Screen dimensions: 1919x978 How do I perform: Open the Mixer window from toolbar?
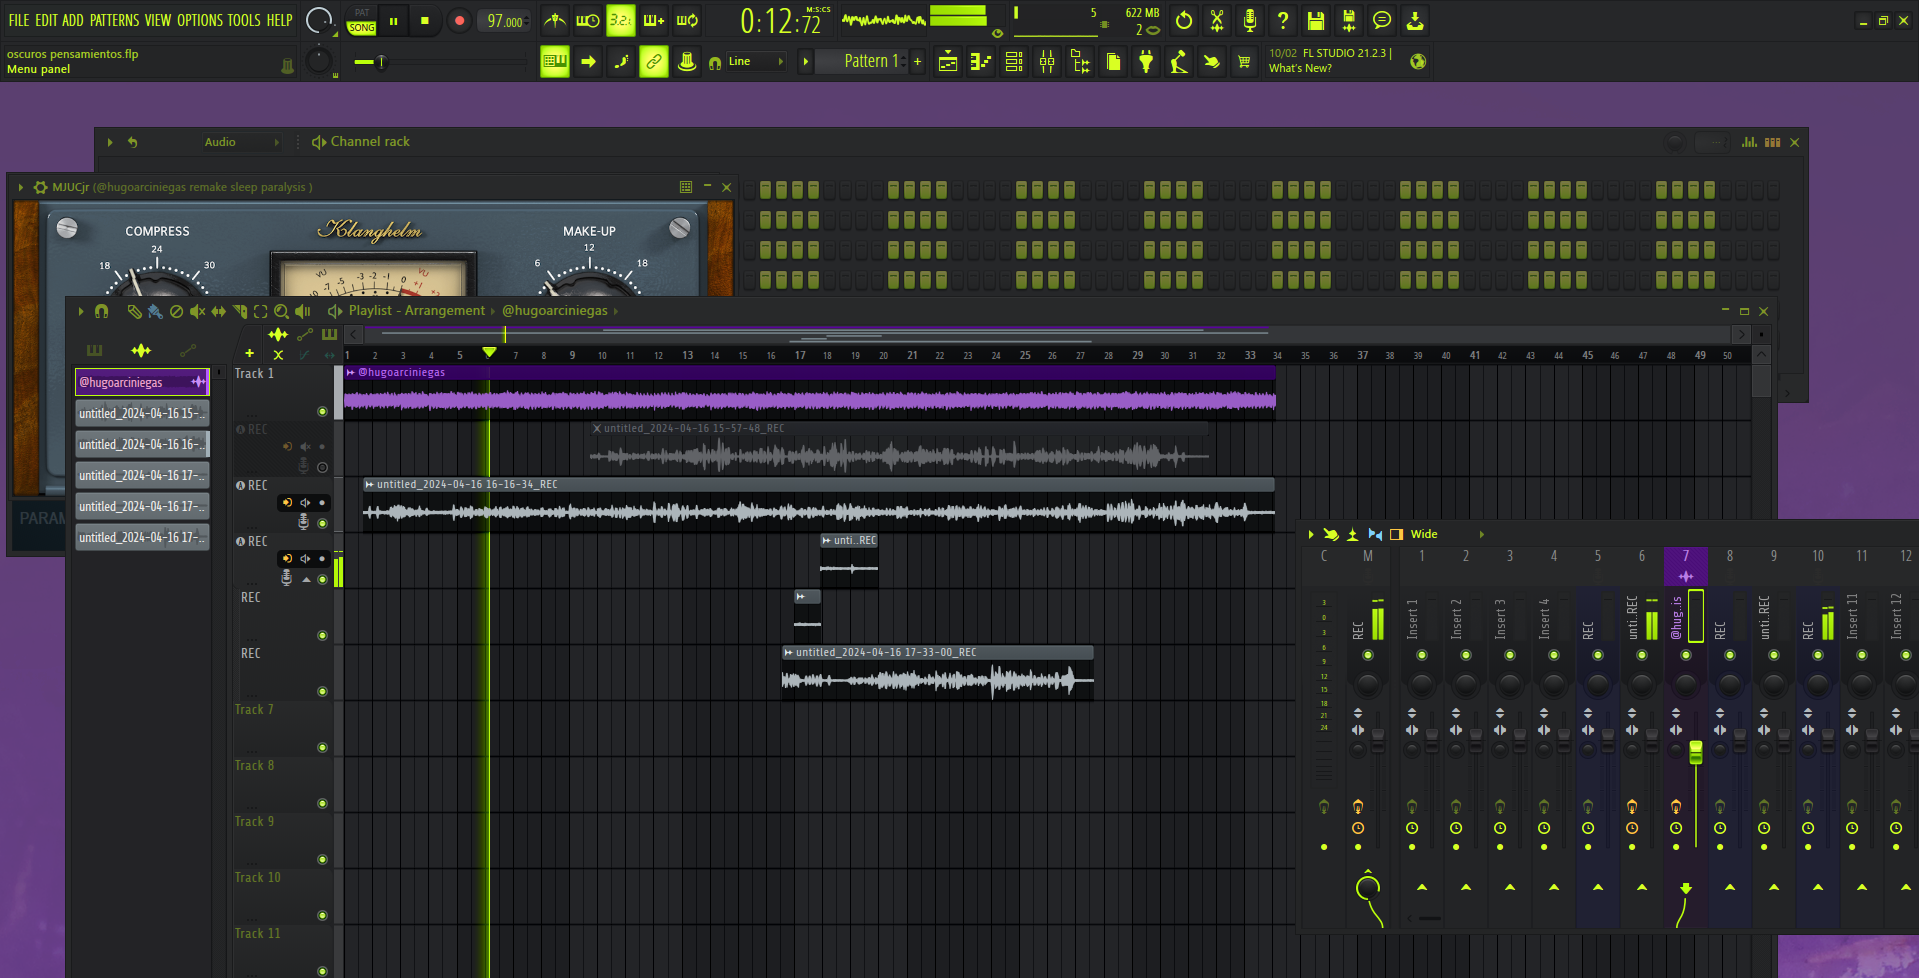tap(1047, 62)
